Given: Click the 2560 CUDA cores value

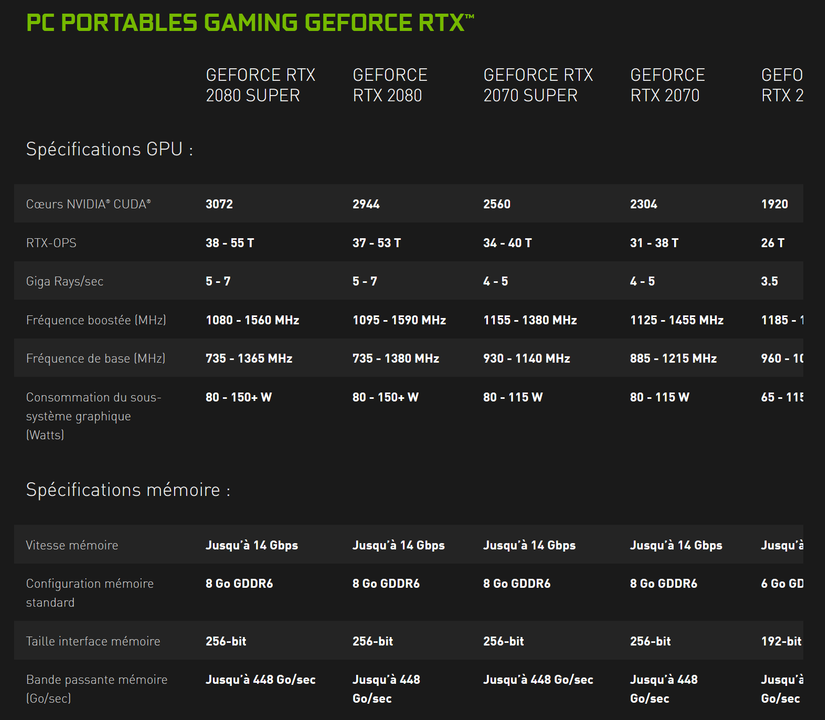Looking at the screenshot, I should click(x=497, y=204).
